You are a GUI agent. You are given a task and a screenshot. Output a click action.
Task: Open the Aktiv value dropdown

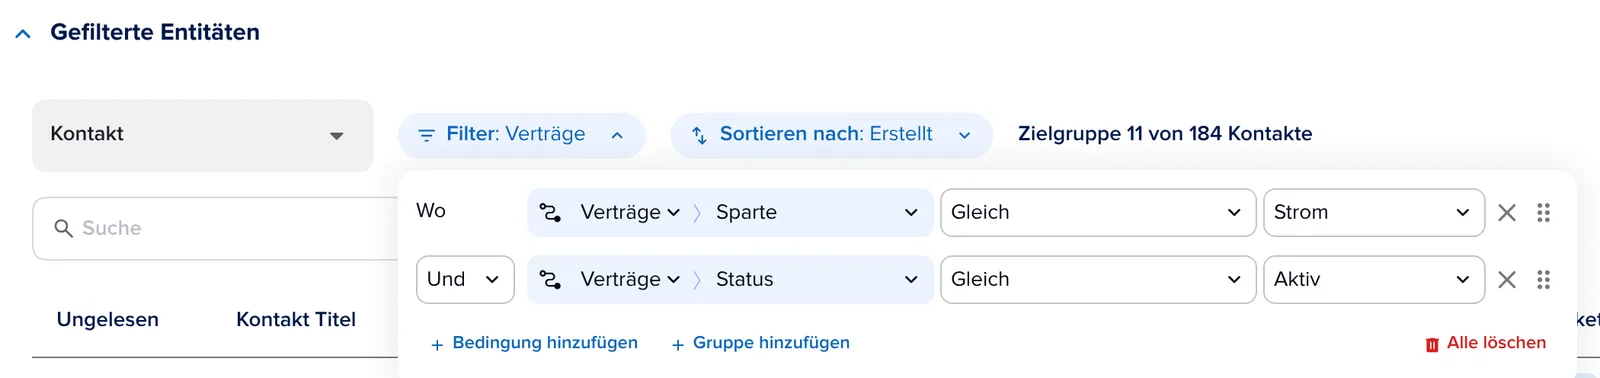(x=1374, y=279)
